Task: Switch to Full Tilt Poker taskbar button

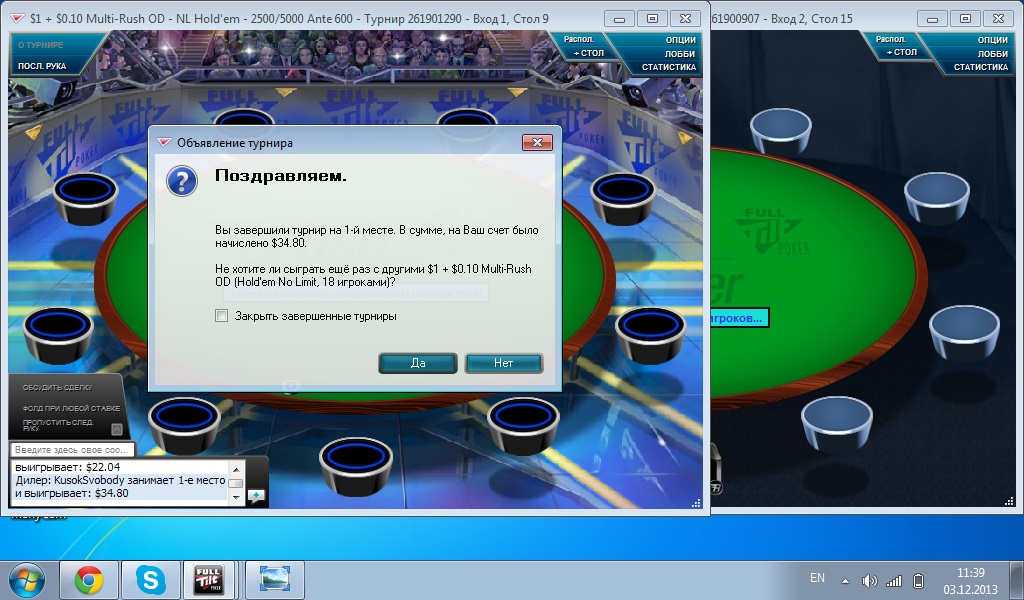Action: [x=209, y=580]
